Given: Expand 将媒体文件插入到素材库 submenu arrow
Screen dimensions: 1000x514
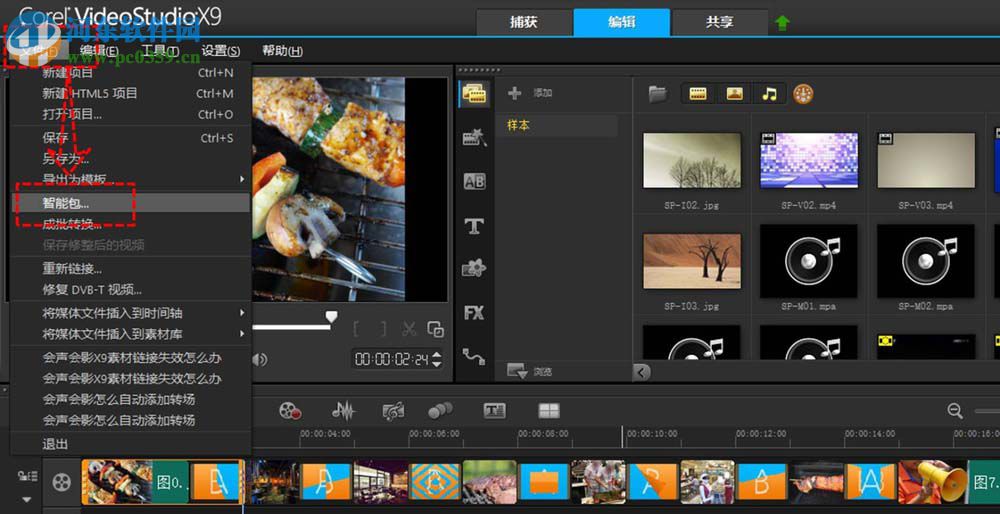Looking at the screenshot, I should pyautogui.click(x=242, y=334).
